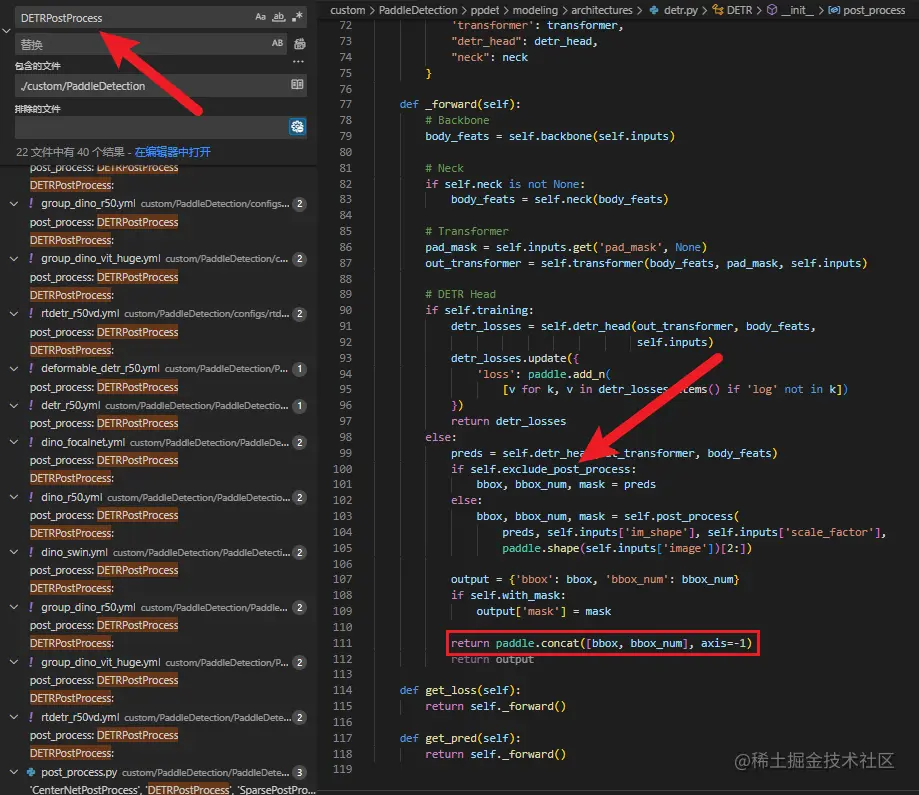This screenshot has width=919, height=795.
Task: Click YAML icon beside dino_swin.yml
Action: pos(31,552)
